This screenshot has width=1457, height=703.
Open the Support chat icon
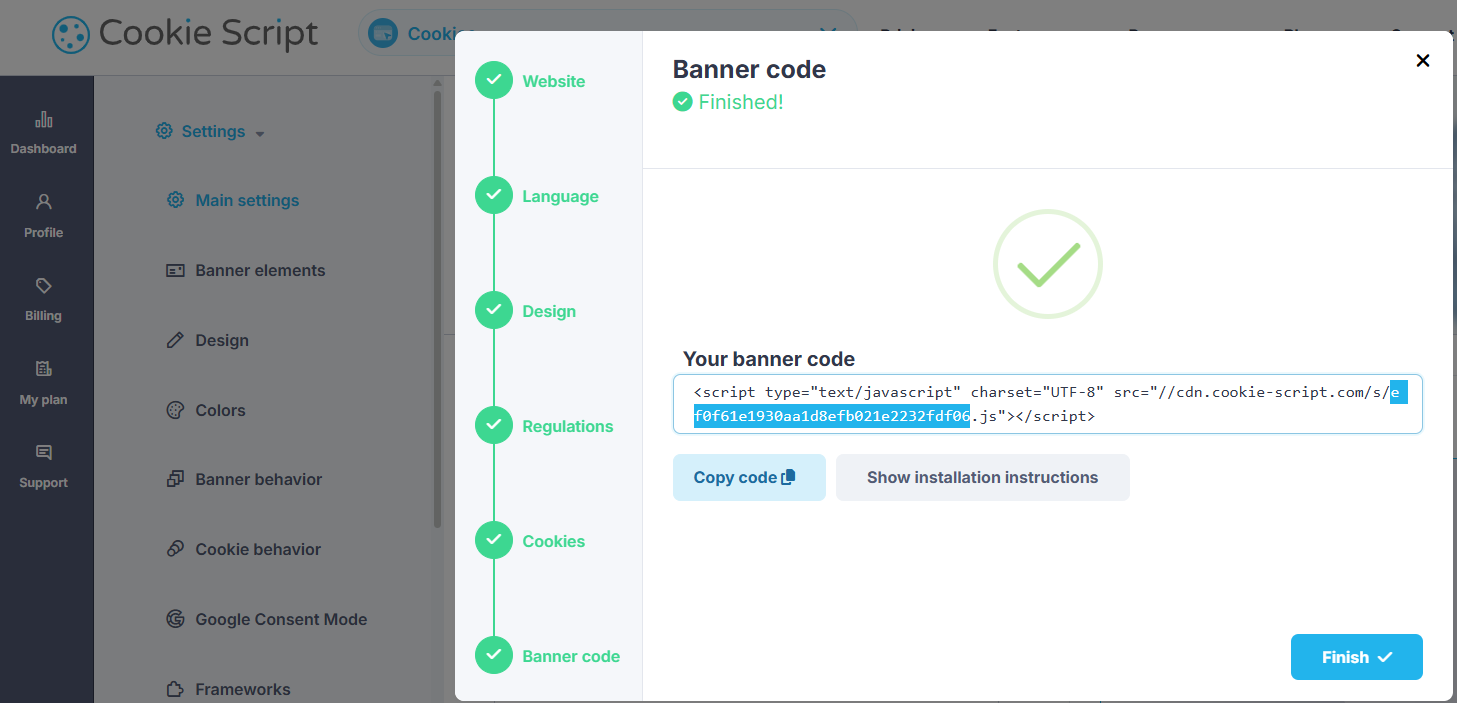pyautogui.click(x=44, y=452)
